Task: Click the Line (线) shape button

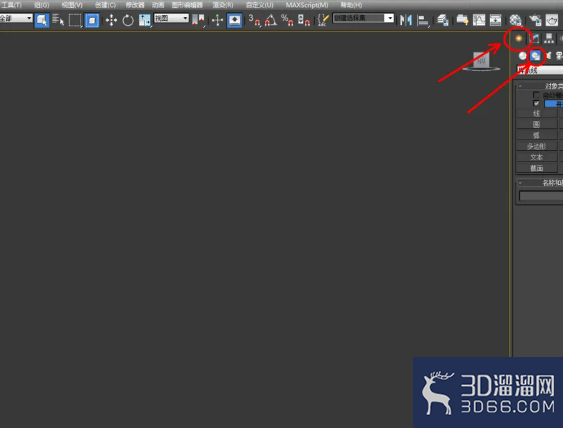Action: [x=536, y=113]
